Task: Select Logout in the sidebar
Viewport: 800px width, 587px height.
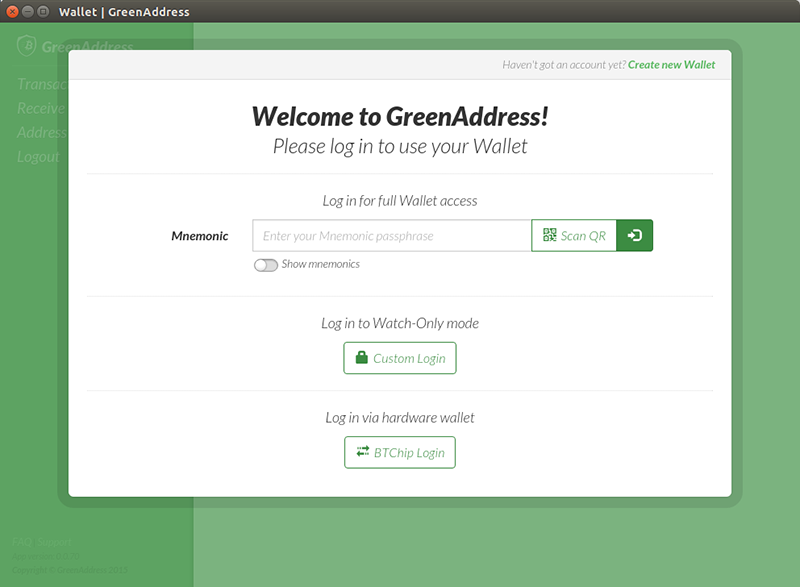Action: pos(36,157)
